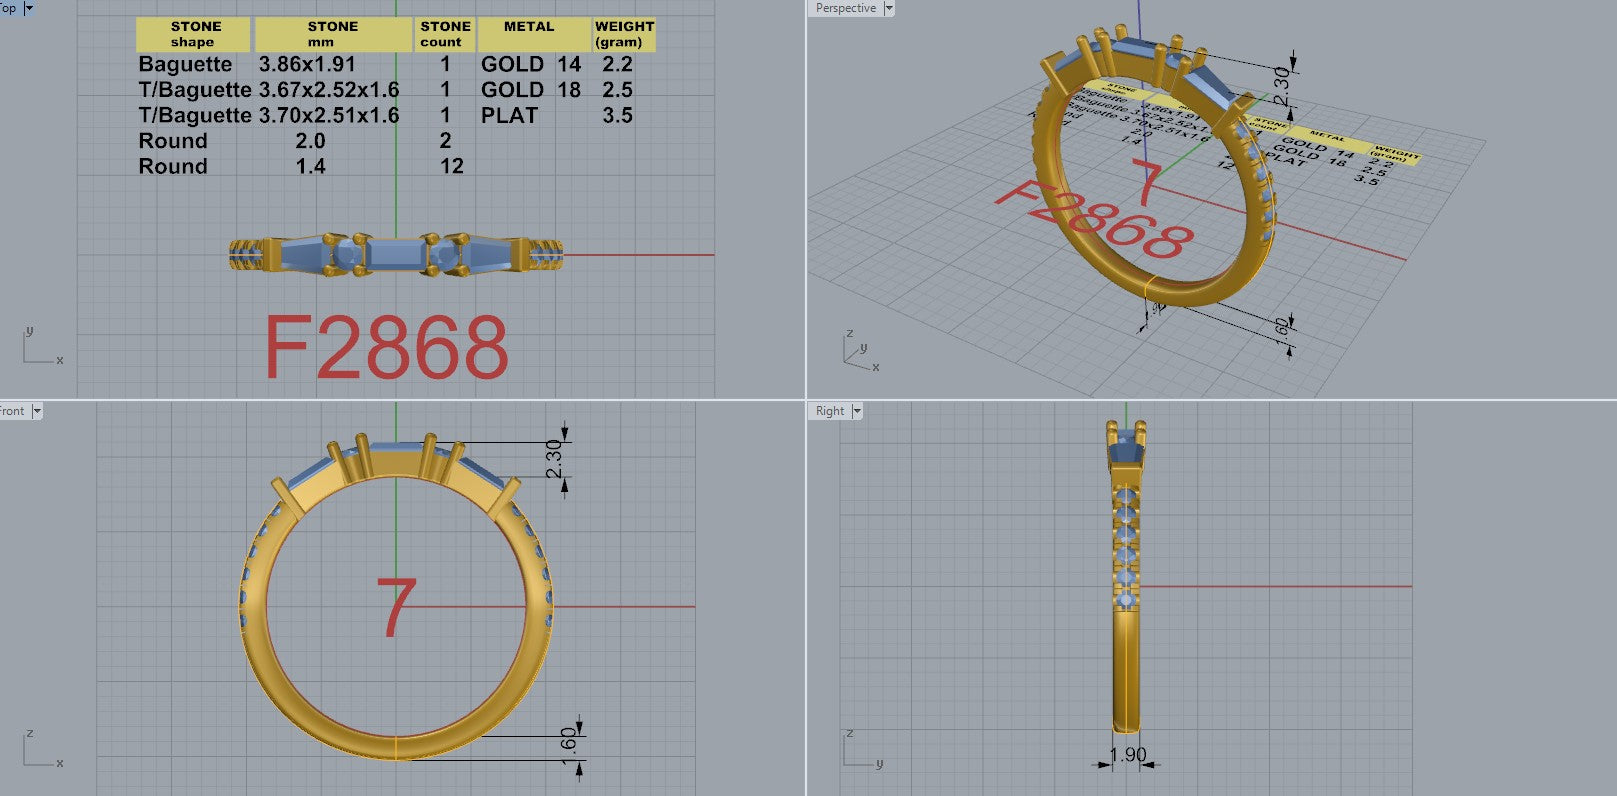The width and height of the screenshot is (1617, 796).
Task: Open the Perspective viewport dropdown arrow
Action: 888,9
